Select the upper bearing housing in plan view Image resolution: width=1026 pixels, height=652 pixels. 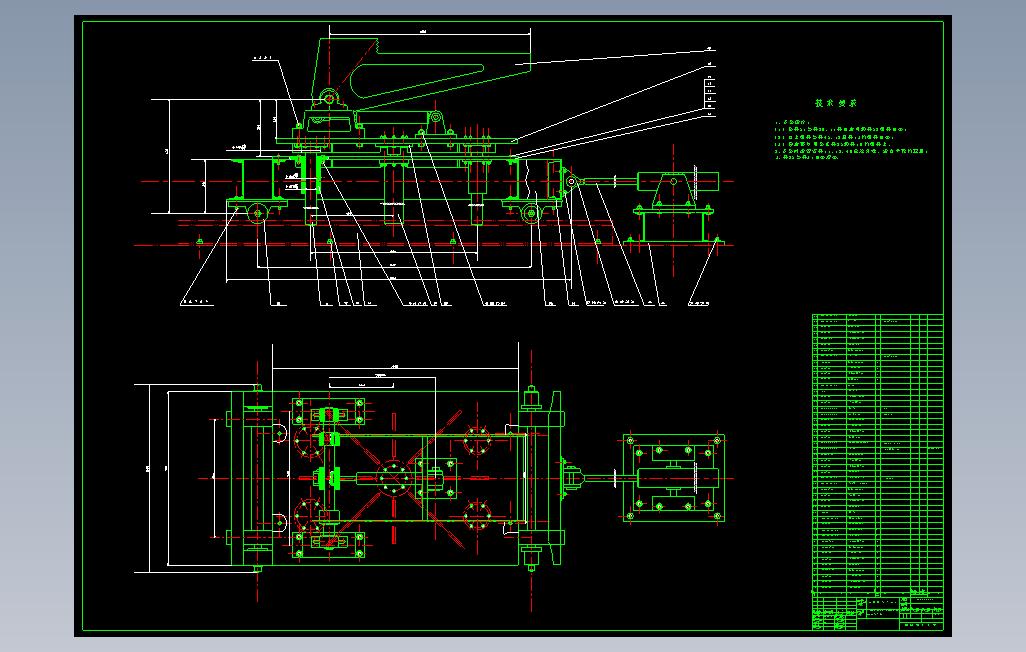pos(328,415)
